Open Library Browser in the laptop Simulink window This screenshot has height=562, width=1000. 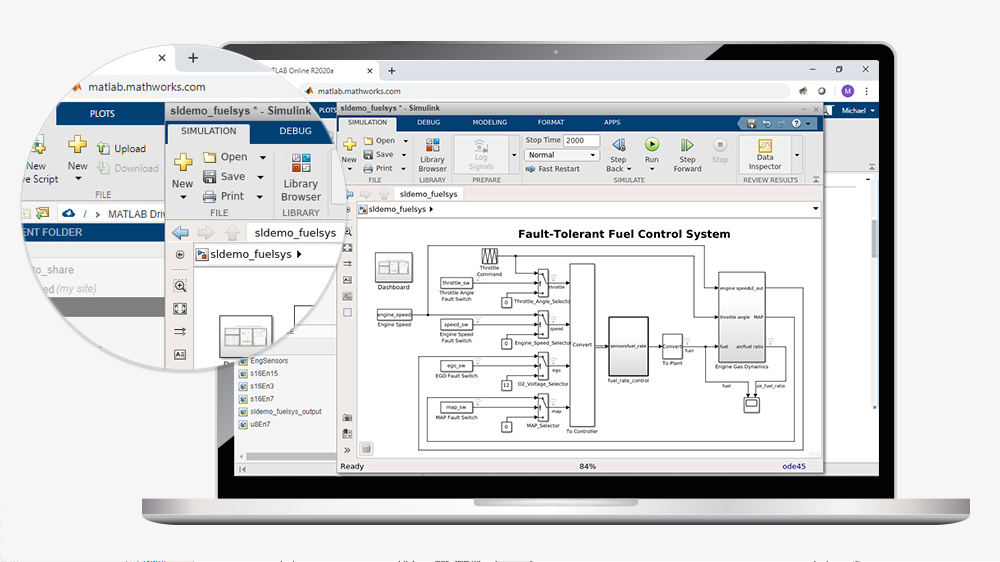point(432,155)
